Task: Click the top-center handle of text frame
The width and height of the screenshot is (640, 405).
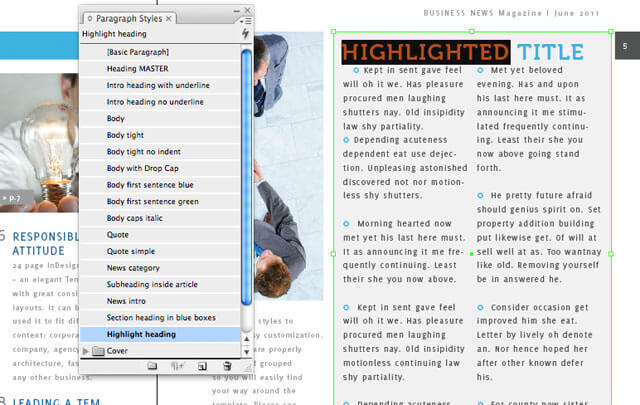Action: (472, 31)
